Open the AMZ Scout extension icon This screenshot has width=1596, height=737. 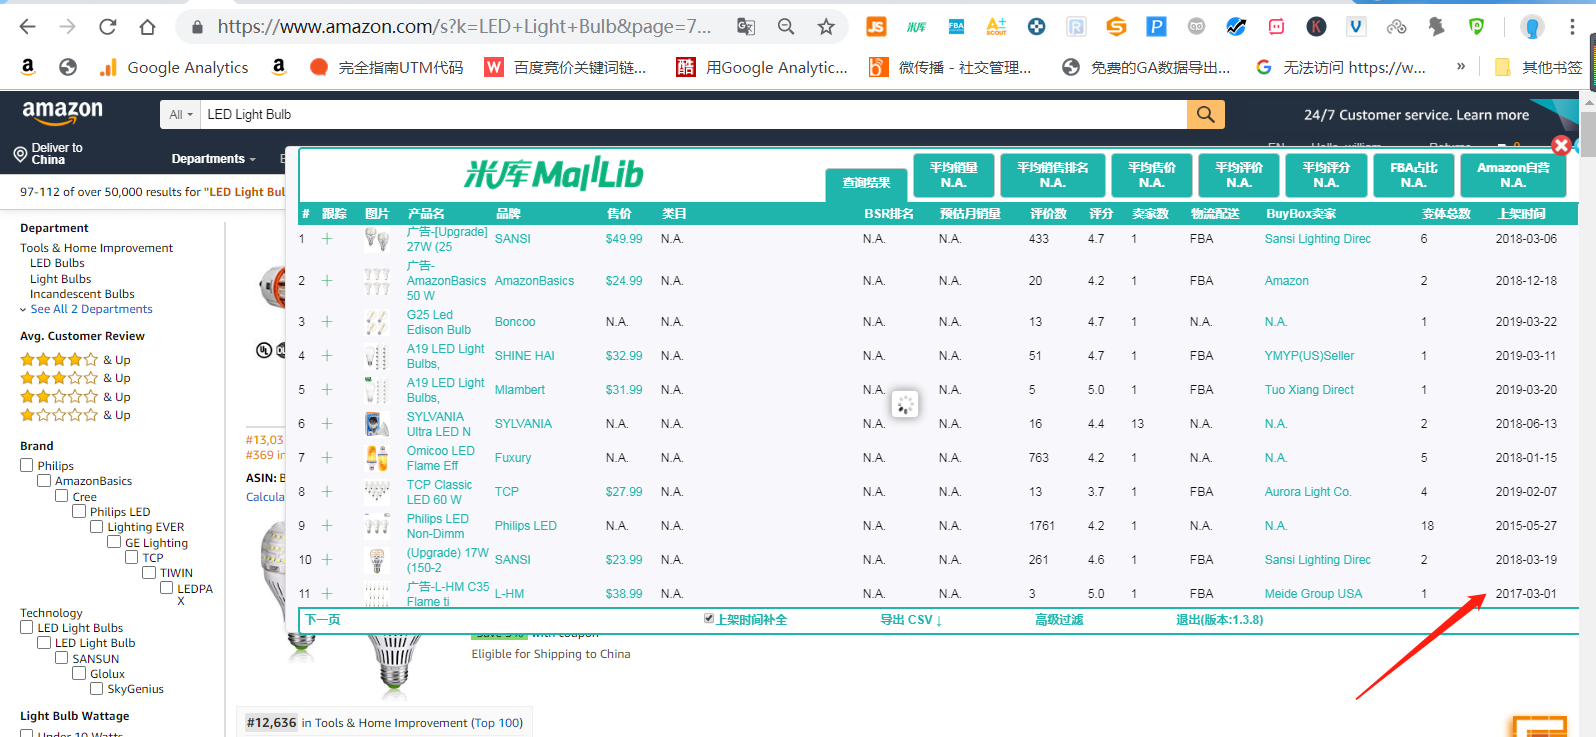(996, 27)
